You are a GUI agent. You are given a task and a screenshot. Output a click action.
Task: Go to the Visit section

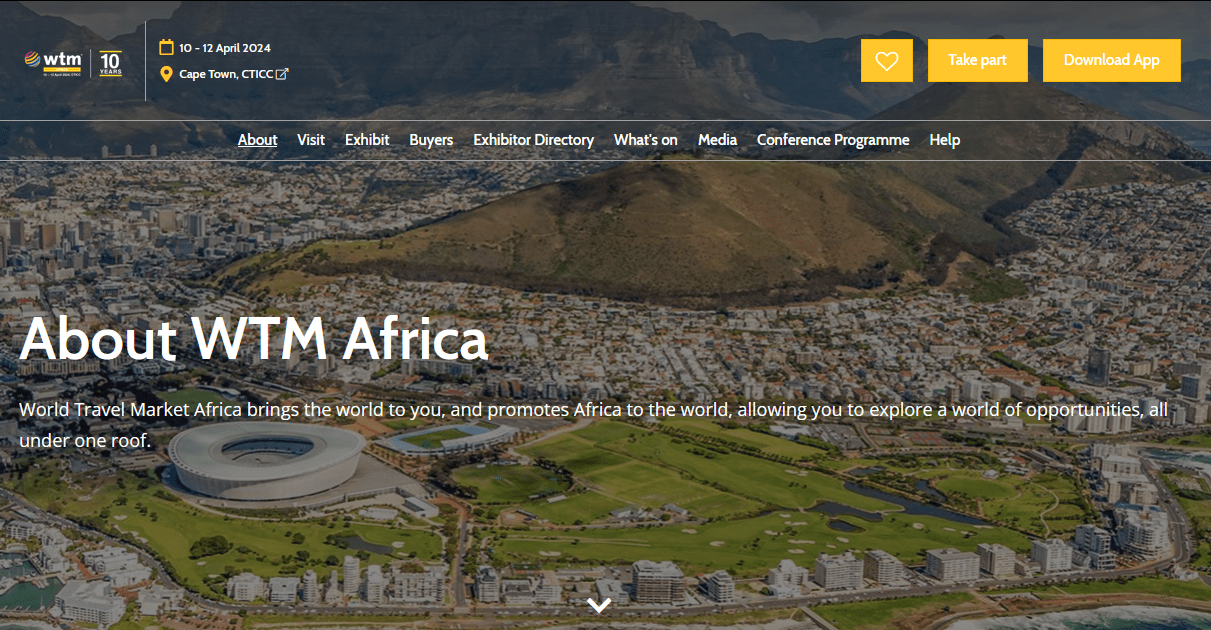(x=311, y=140)
